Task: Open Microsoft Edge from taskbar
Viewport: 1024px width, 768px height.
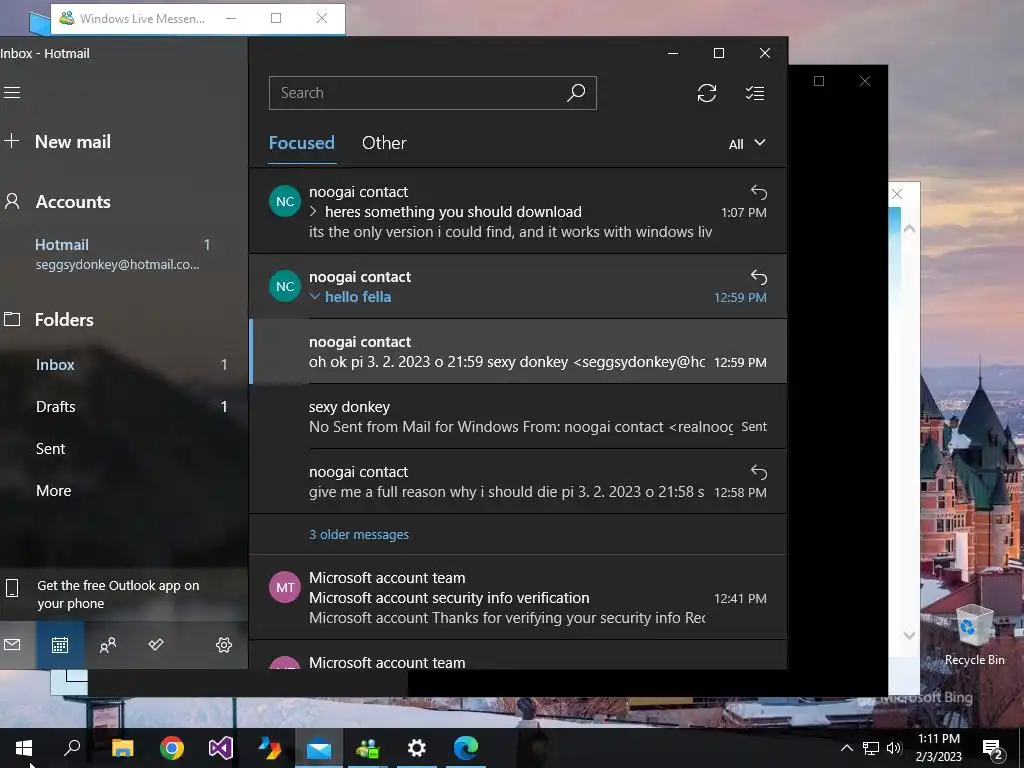Action: coord(466,748)
